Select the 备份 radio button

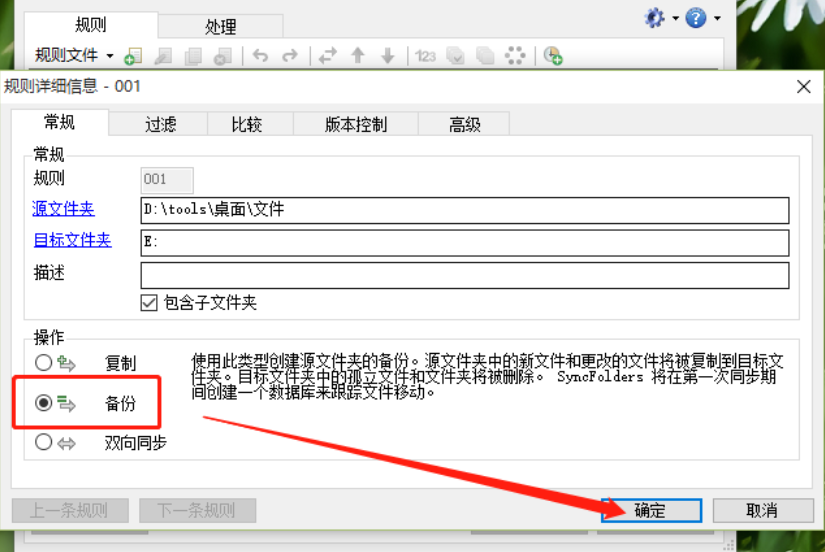44,403
